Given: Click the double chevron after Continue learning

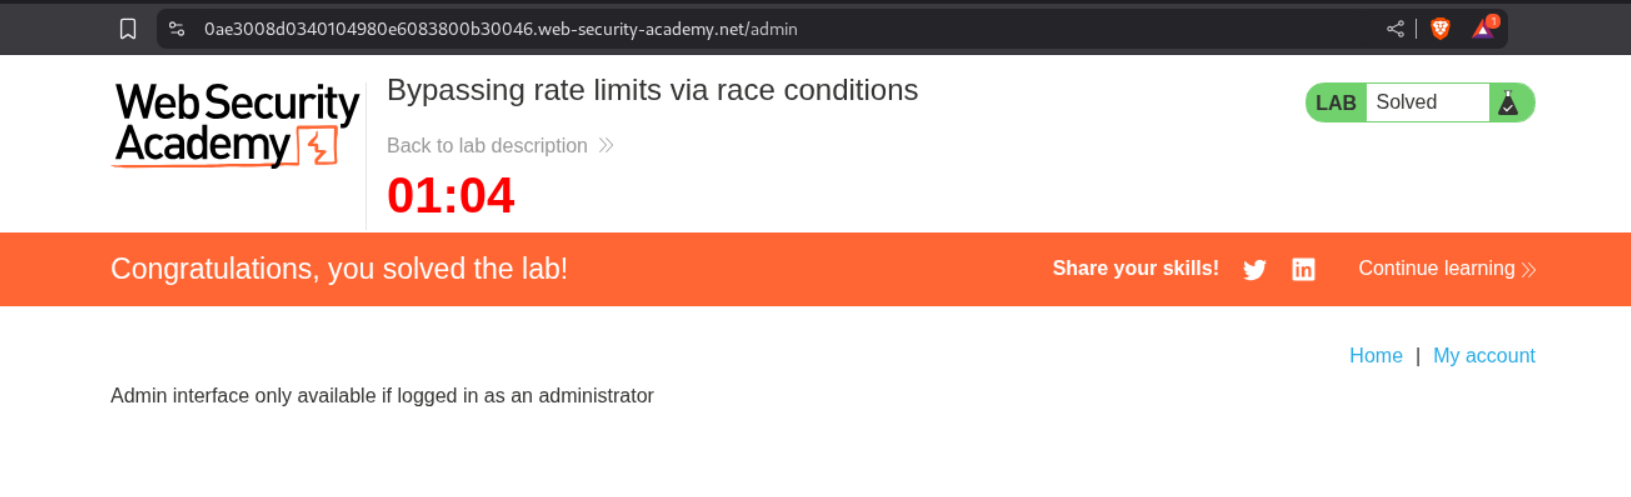Looking at the screenshot, I should pyautogui.click(x=1528, y=269).
